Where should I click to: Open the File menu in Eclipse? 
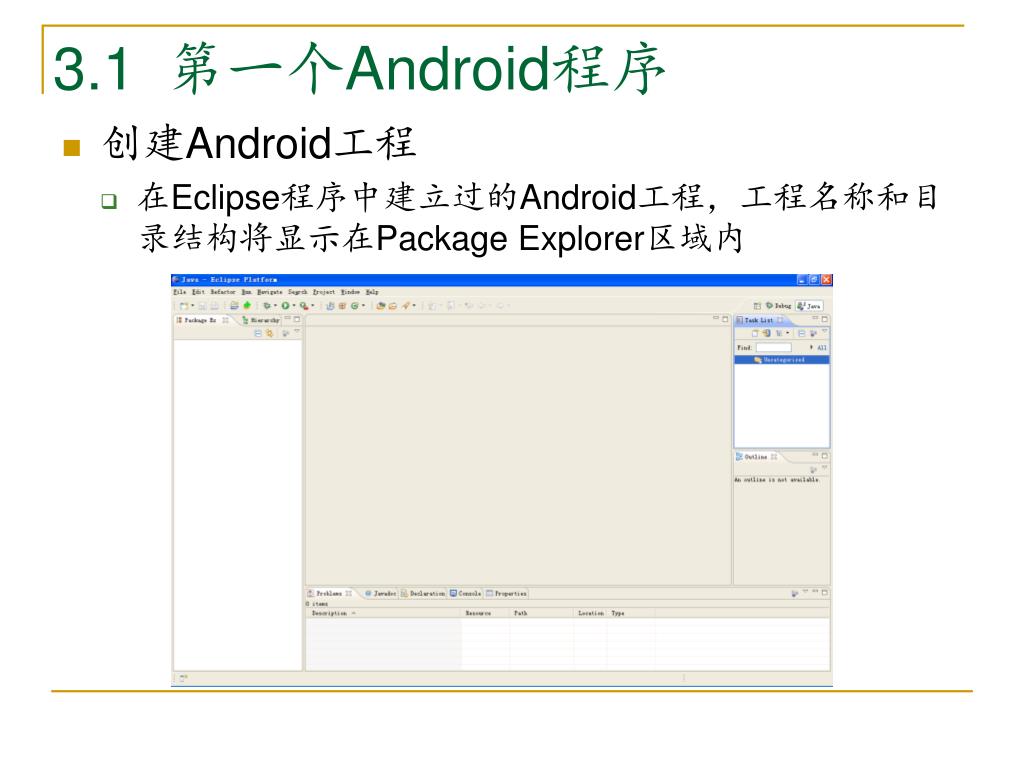coord(180,292)
